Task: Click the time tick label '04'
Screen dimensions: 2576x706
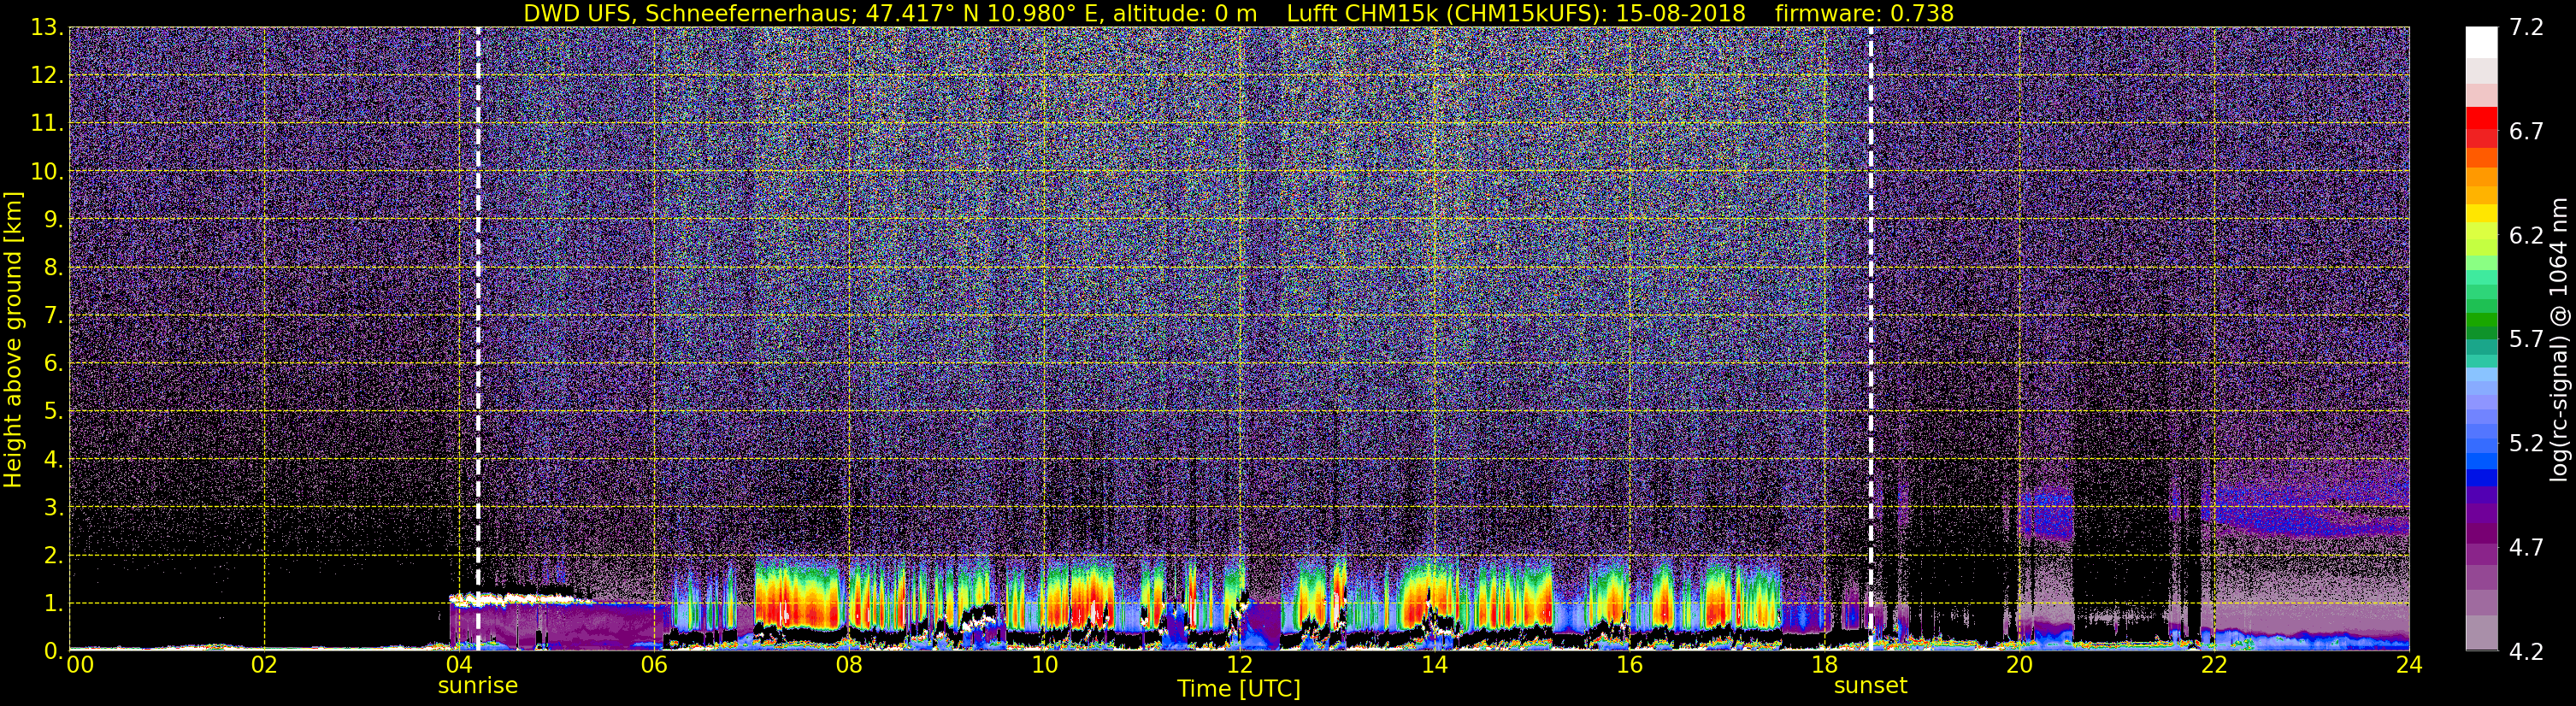Action: point(459,665)
